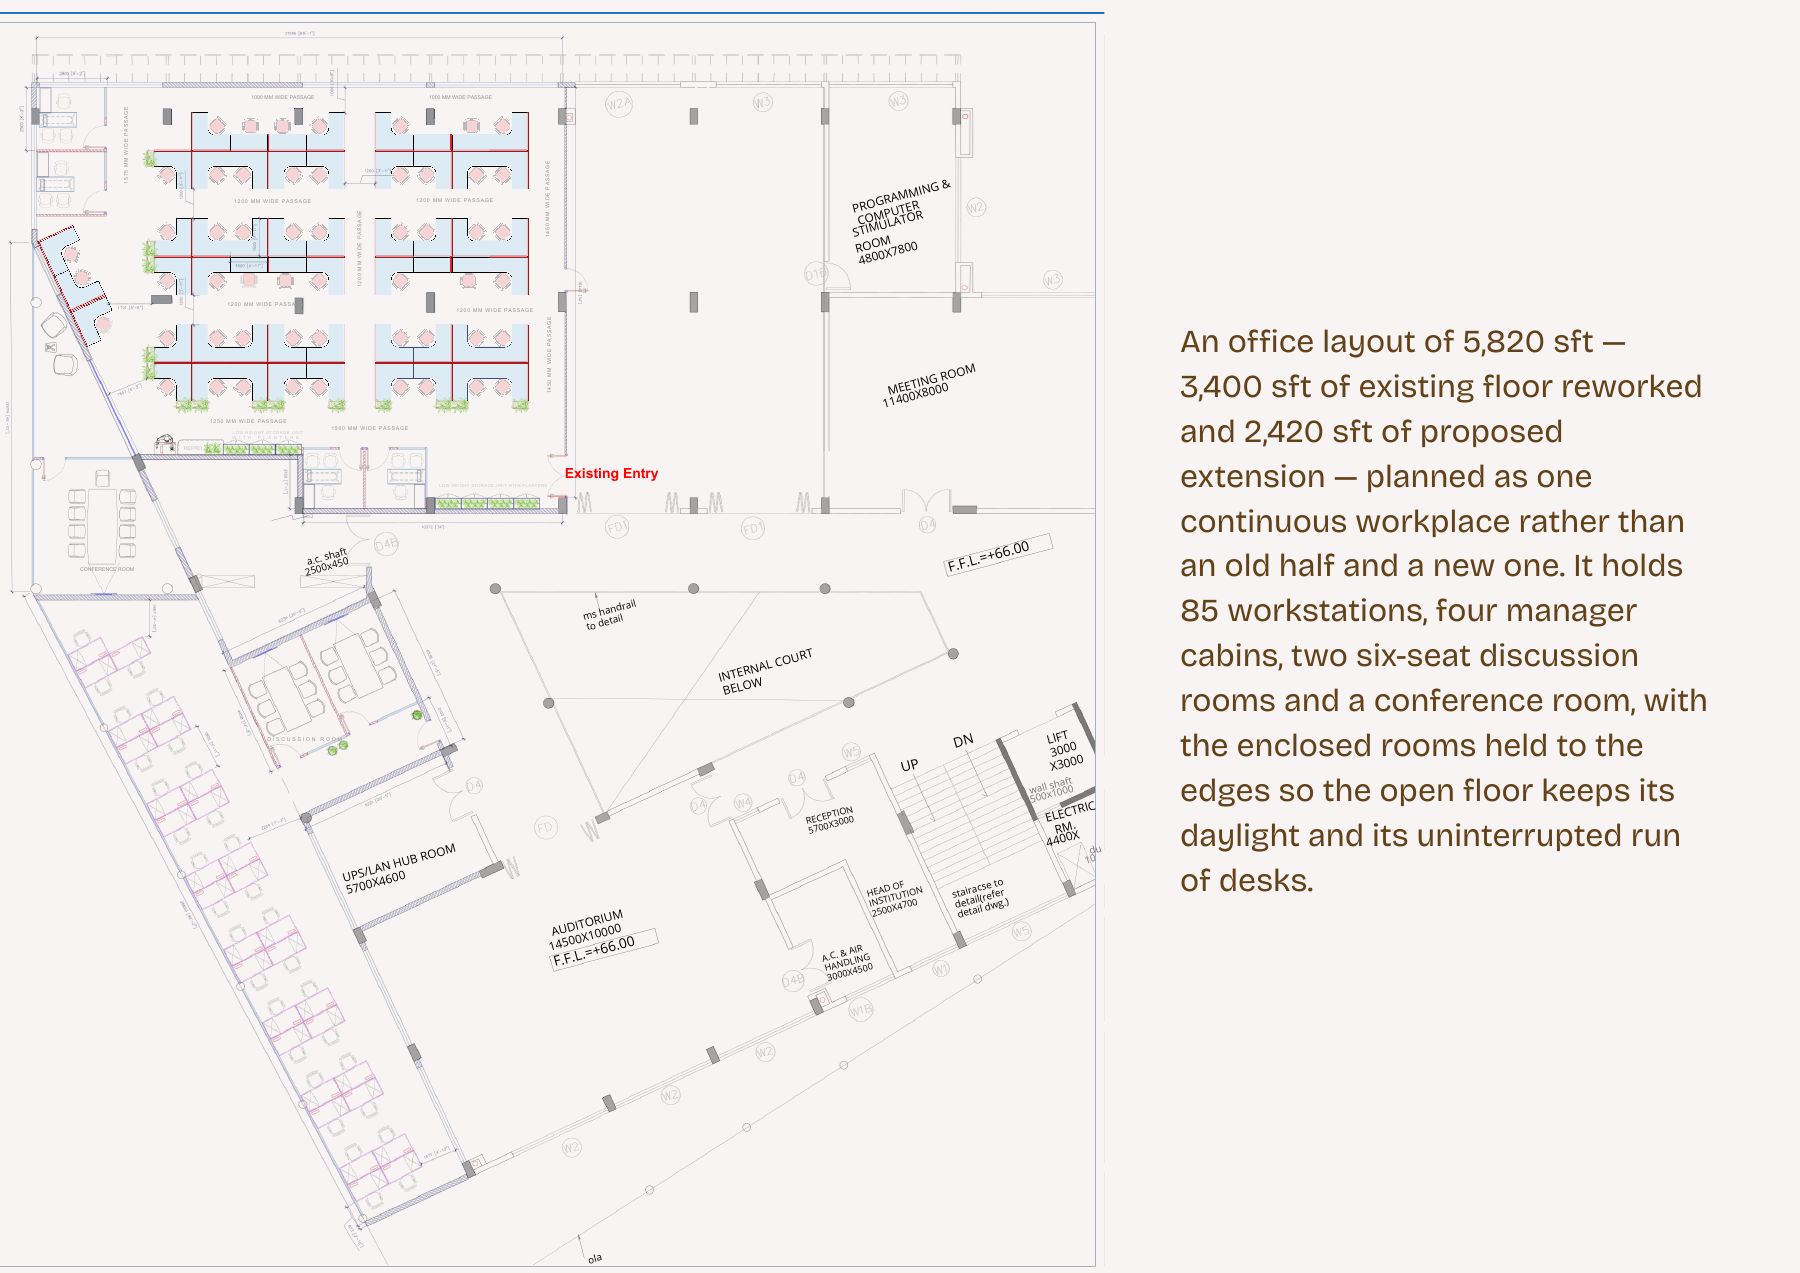The width and height of the screenshot is (1800, 1273).
Task: Select the "LIFT 3000X3000" label
Action: click(x=1062, y=750)
